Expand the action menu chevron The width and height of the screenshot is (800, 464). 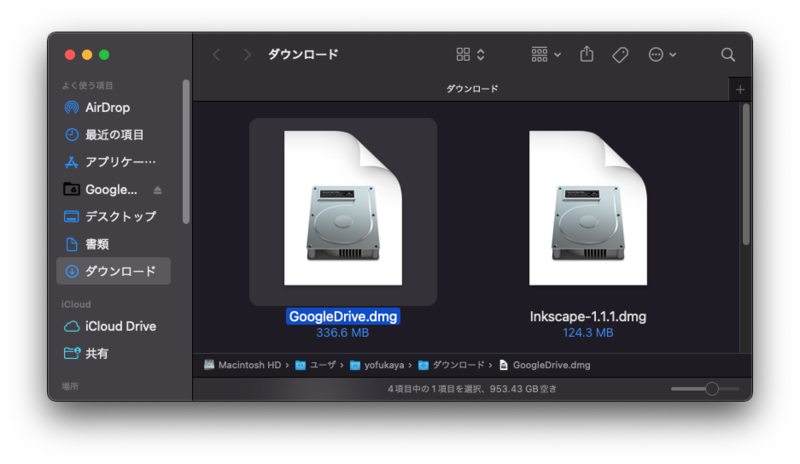673,55
